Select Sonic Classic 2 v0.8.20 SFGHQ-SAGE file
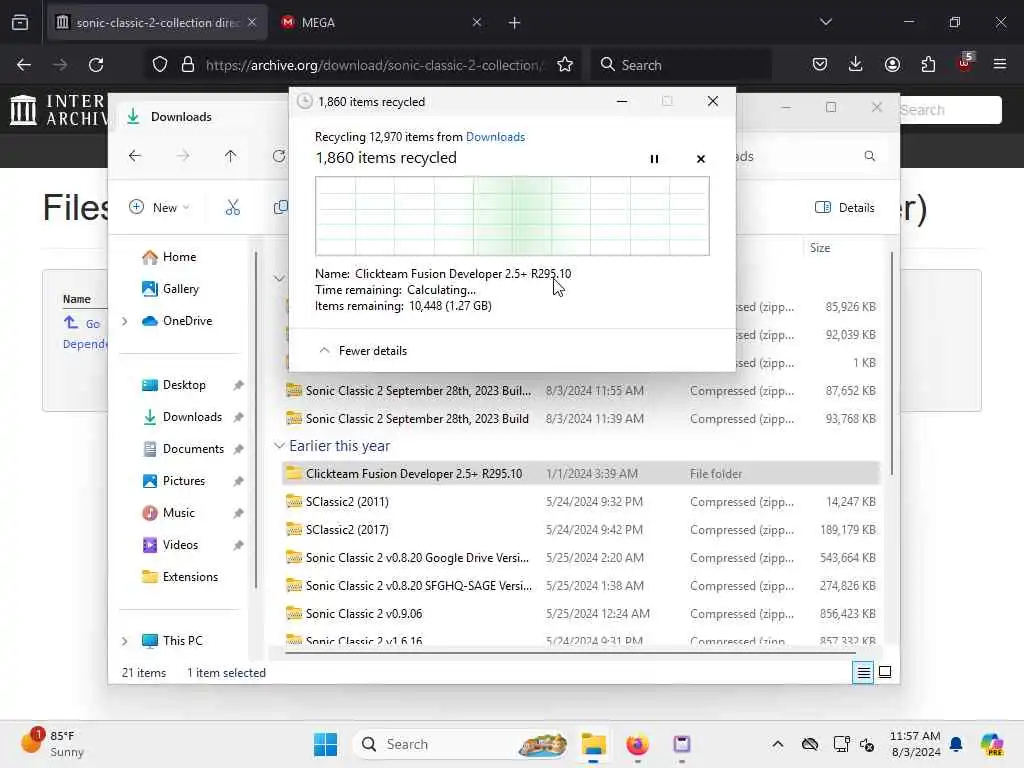Viewport: 1024px width, 768px height. [581, 586]
